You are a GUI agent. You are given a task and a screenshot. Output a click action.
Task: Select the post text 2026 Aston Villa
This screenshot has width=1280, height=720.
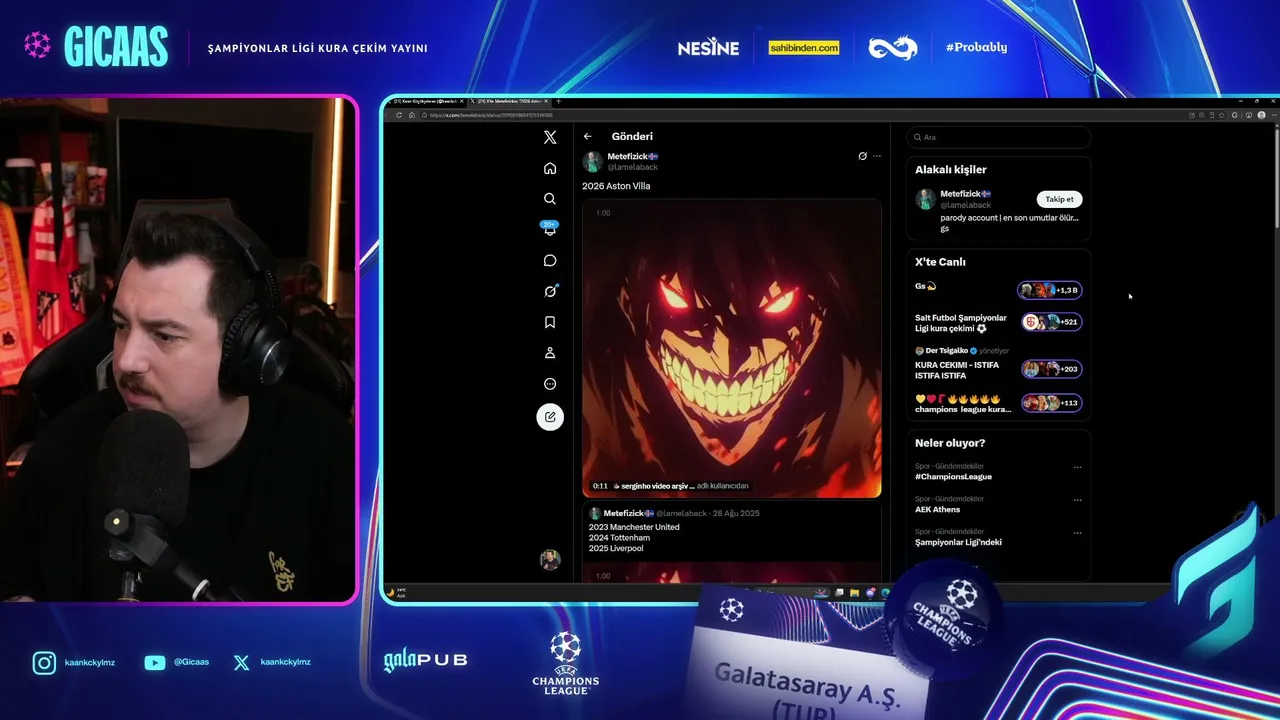click(616, 186)
